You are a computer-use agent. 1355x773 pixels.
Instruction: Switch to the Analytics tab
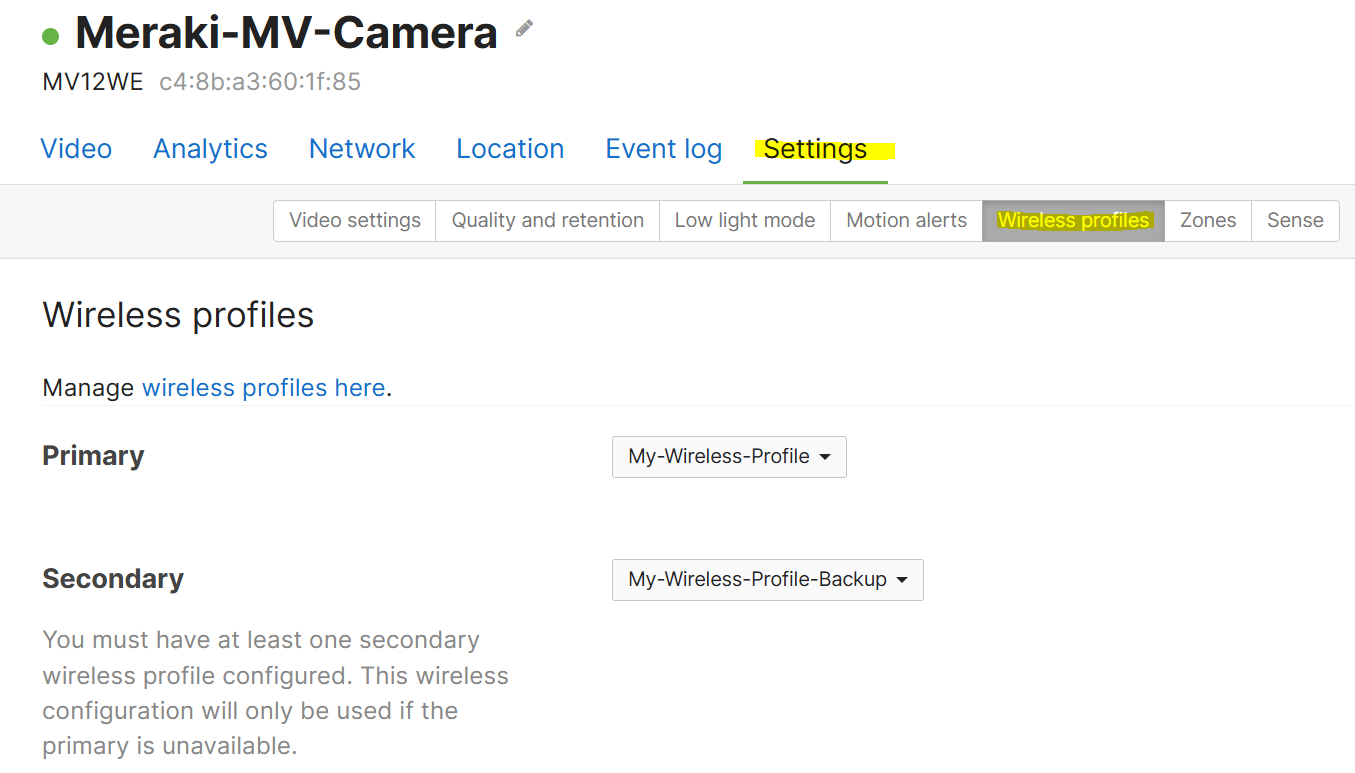(210, 149)
